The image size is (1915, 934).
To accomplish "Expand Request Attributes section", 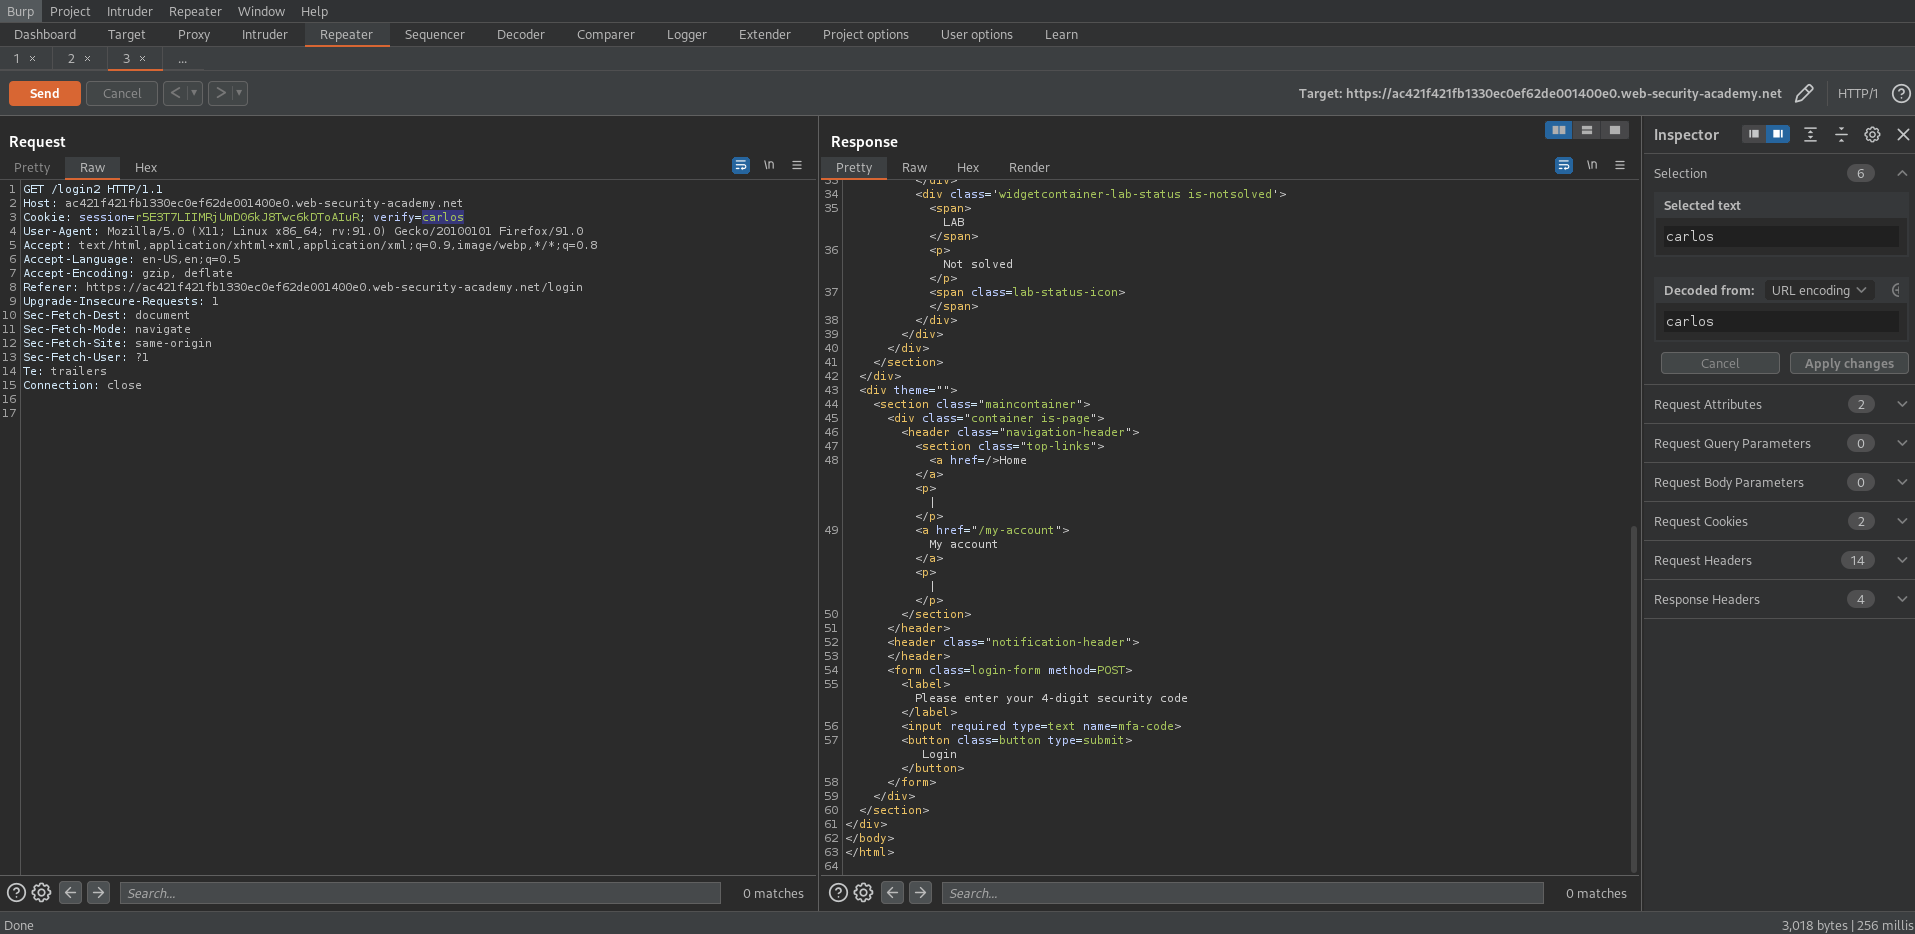I will point(1902,404).
